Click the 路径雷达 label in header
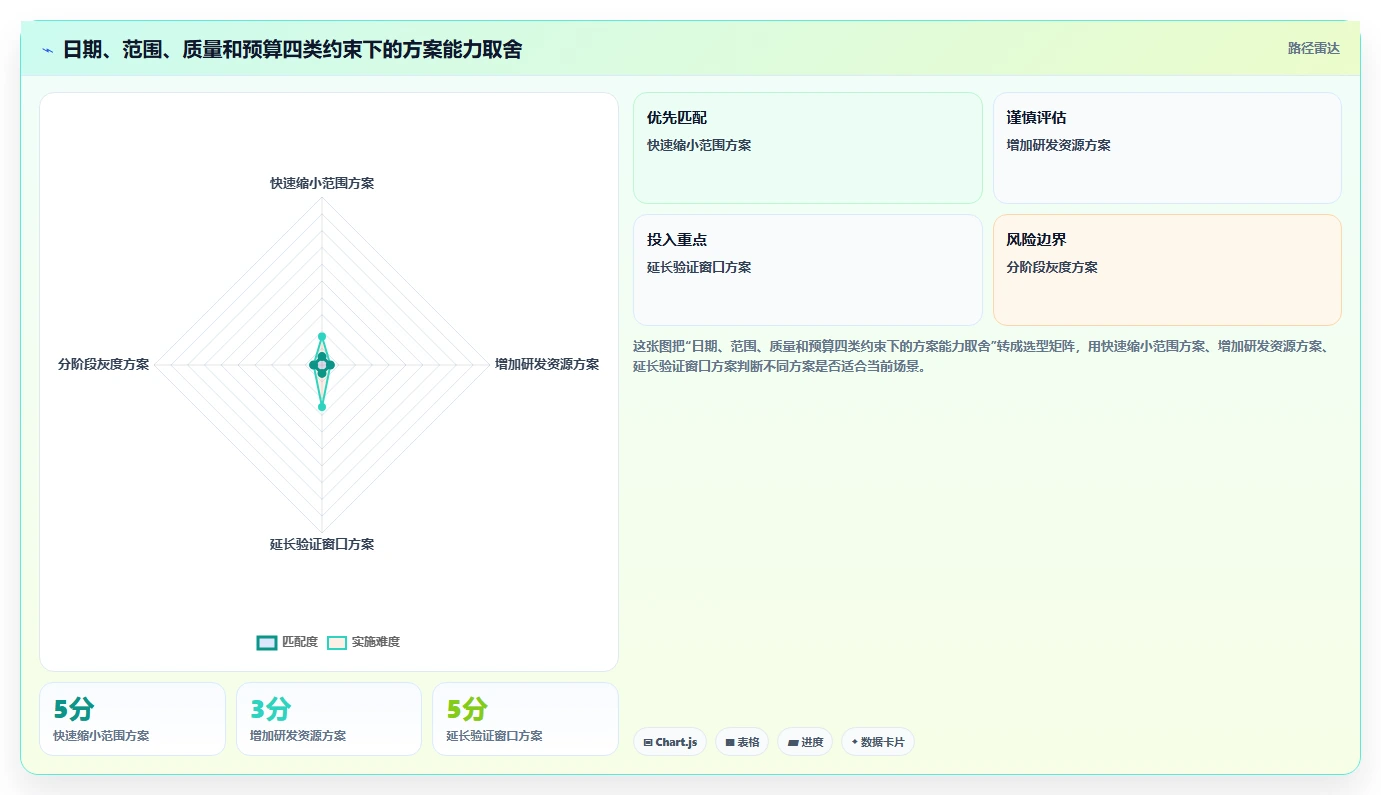Image resolution: width=1381 pixels, height=795 pixels. (1313, 48)
